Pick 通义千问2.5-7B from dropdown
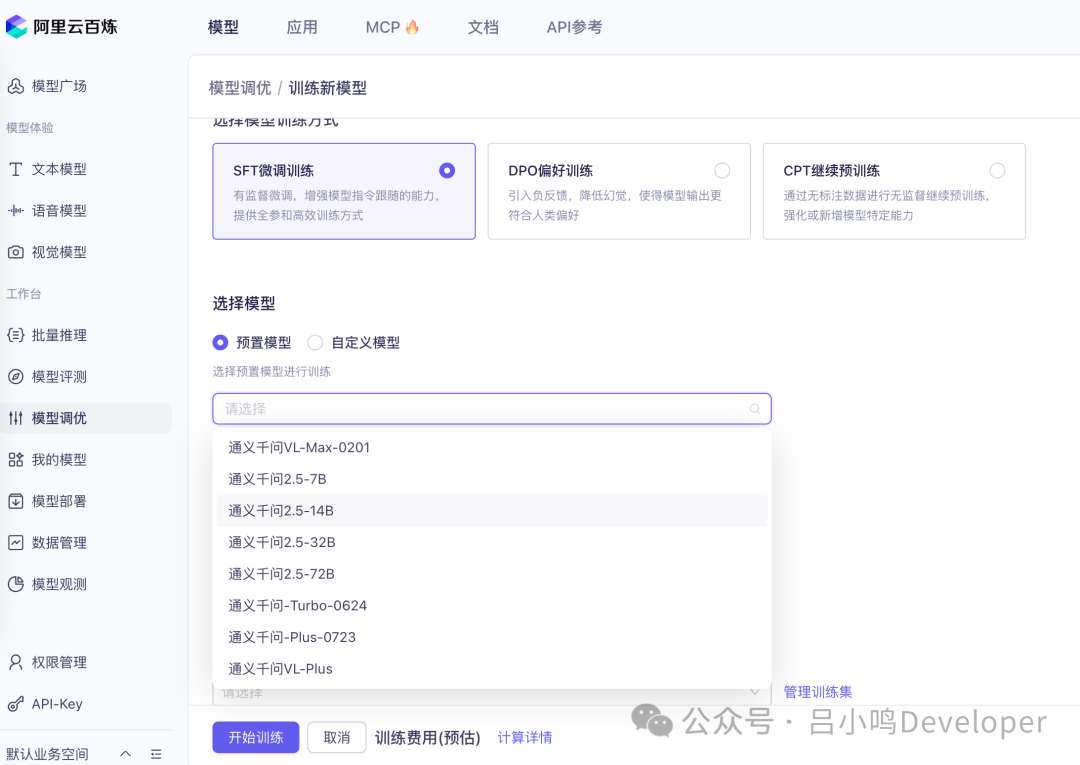1080x765 pixels. (492, 479)
